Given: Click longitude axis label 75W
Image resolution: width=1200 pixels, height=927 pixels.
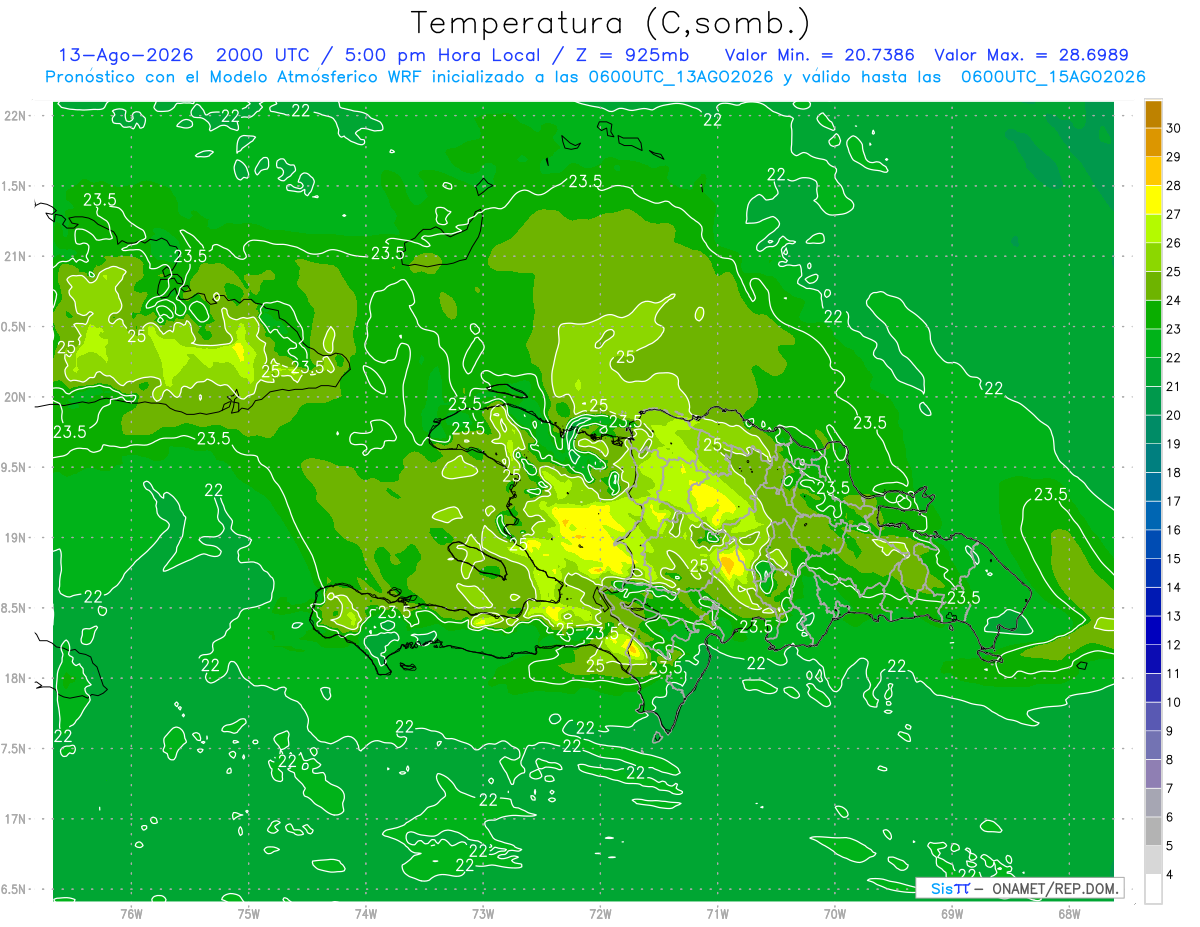Looking at the screenshot, I should 248,913.
